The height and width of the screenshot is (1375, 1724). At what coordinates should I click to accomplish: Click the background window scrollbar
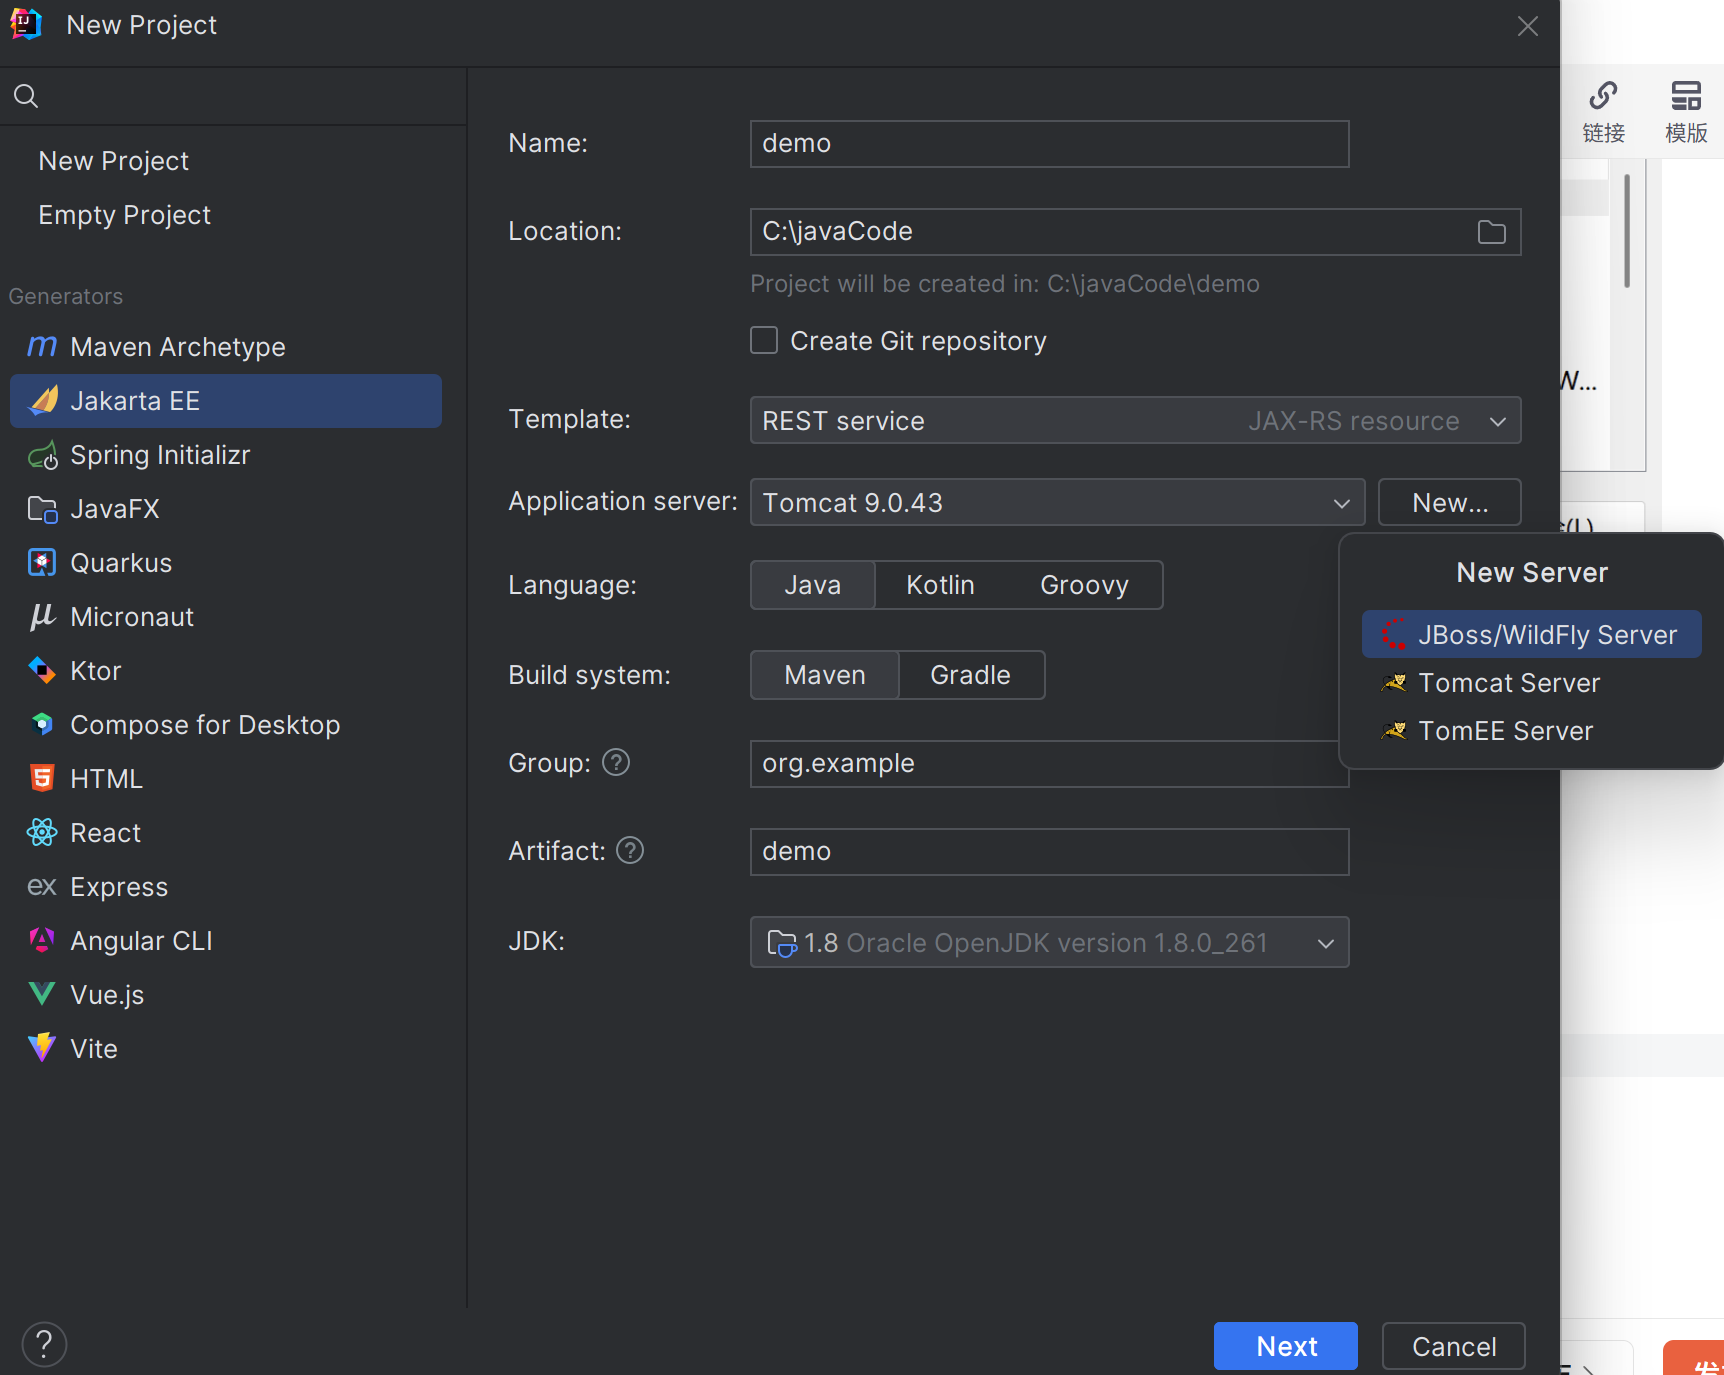1627,231
